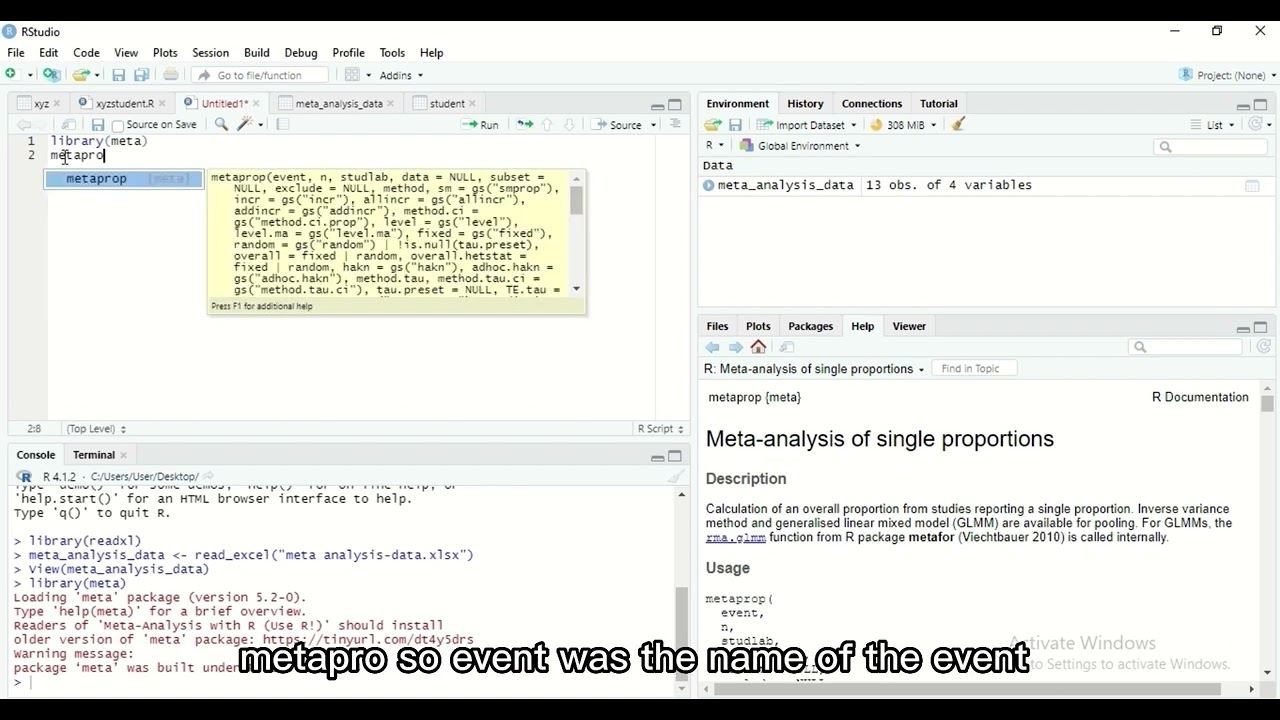Switch to the xyzstudent.R tab
Image resolution: width=1280 pixels, height=720 pixels.
[123, 104]
